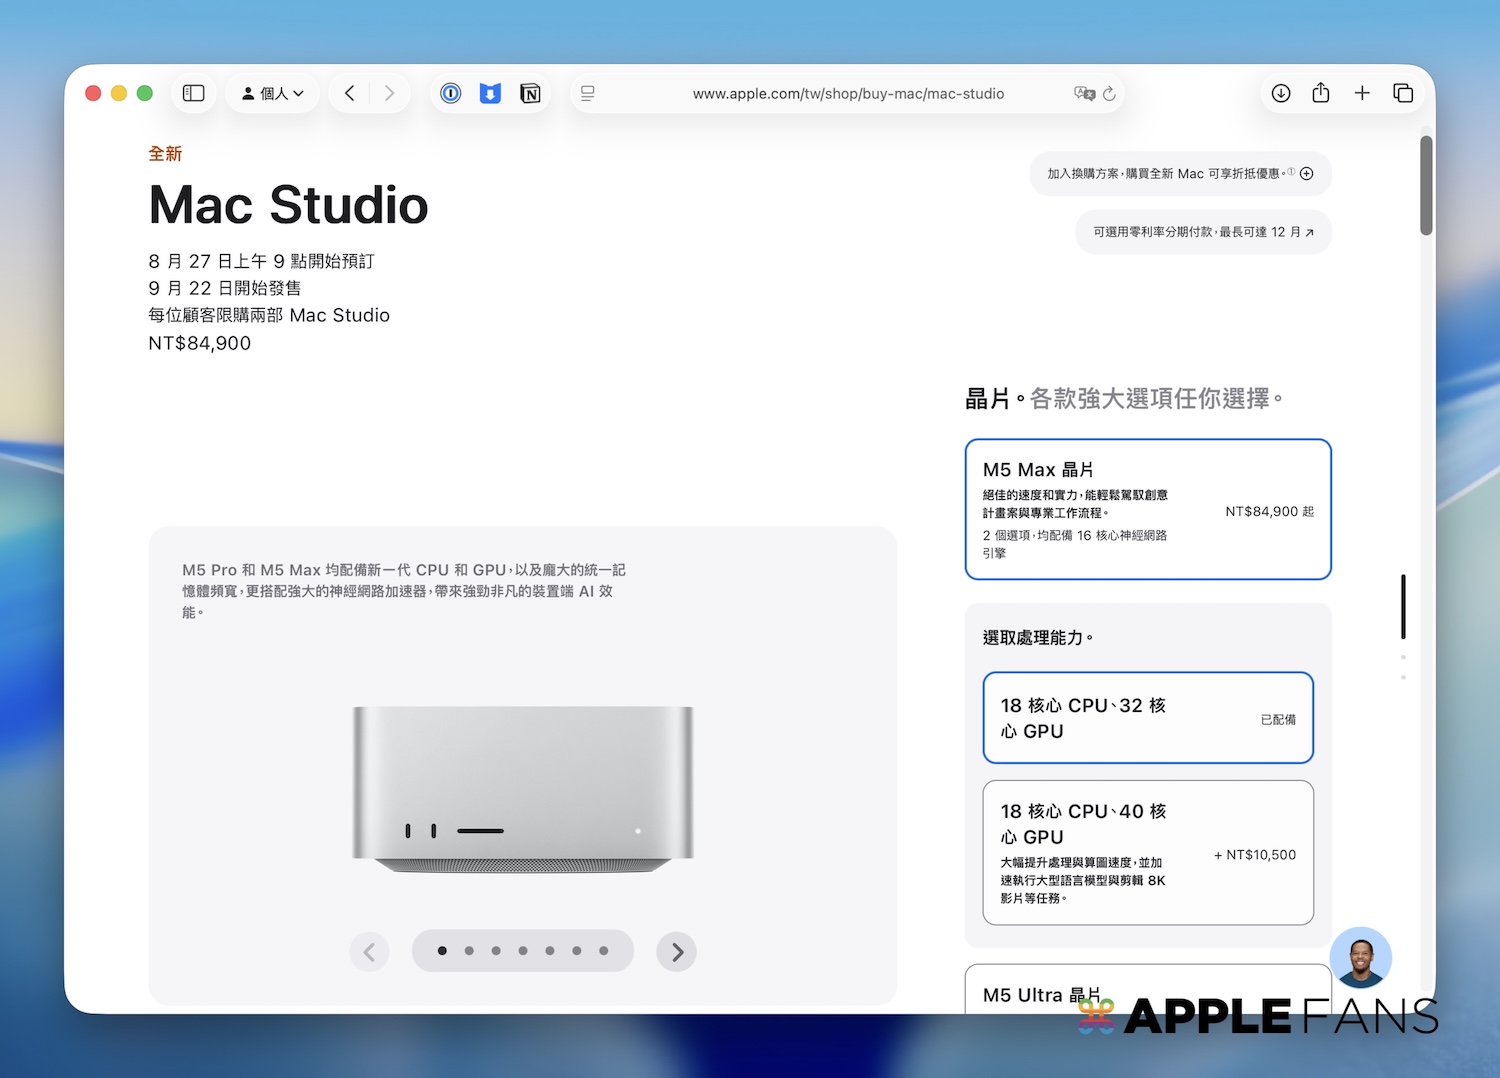Expand the 加入換購方案 trade-in info
Image resolution: width=1500 pixels, height=1078 pixels.
point(1181,174)
